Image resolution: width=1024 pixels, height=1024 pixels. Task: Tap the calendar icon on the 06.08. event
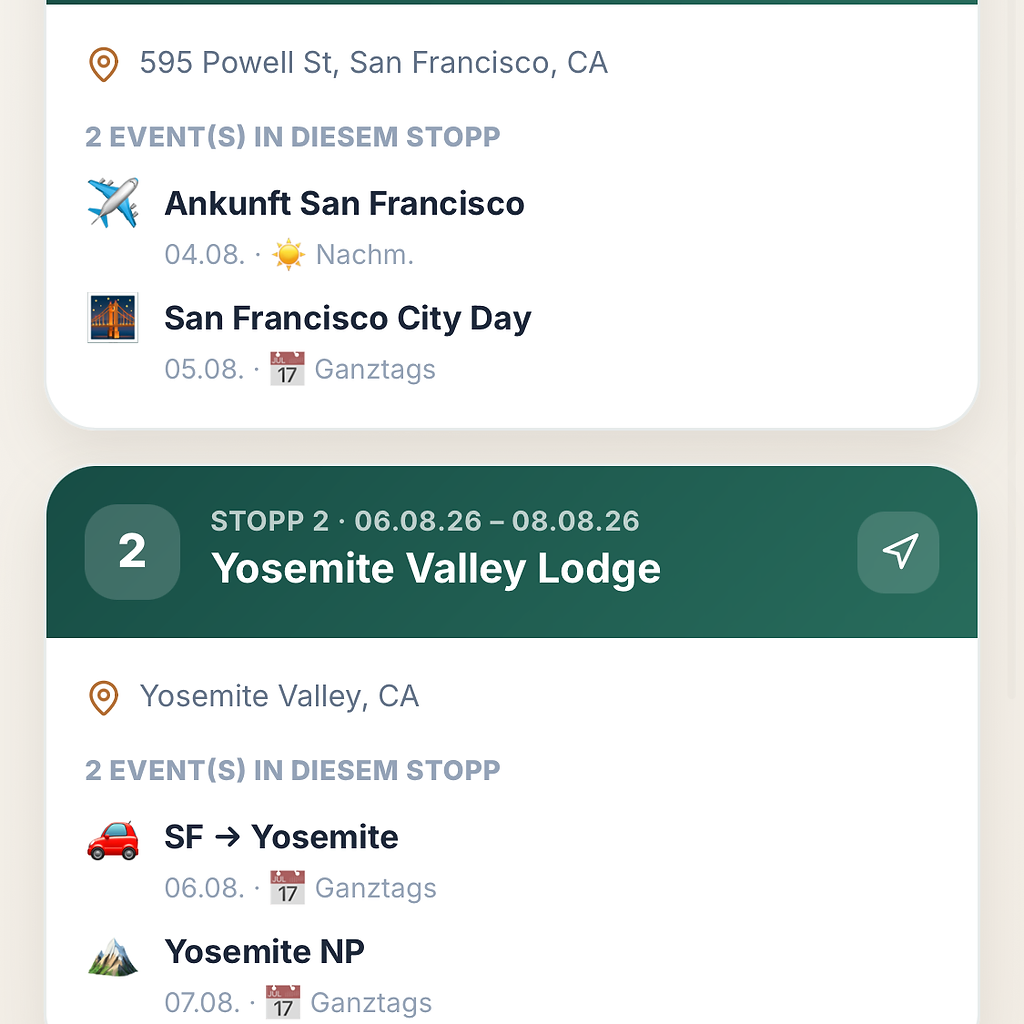tap(287, 888)
